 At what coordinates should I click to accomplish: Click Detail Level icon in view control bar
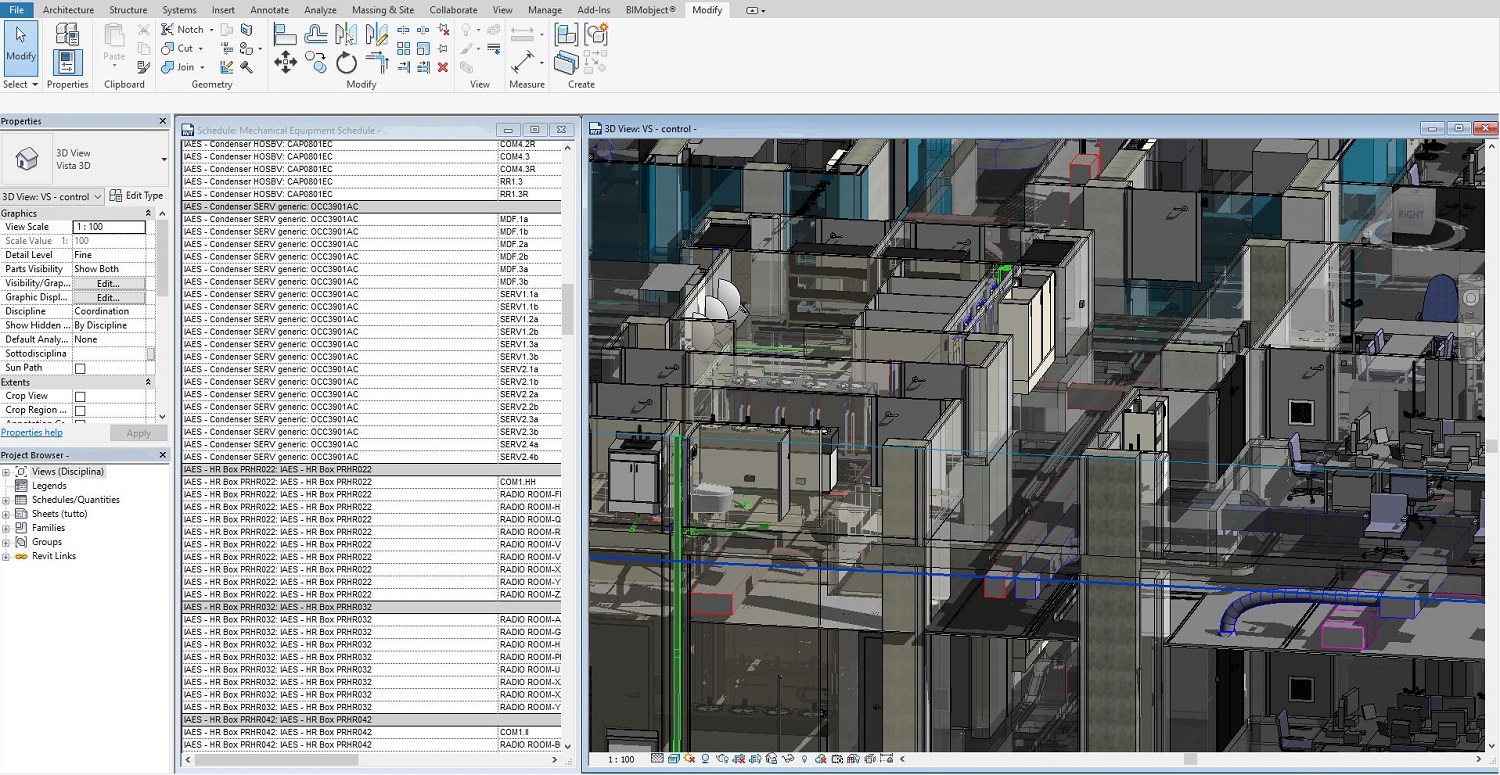point(657,759)
